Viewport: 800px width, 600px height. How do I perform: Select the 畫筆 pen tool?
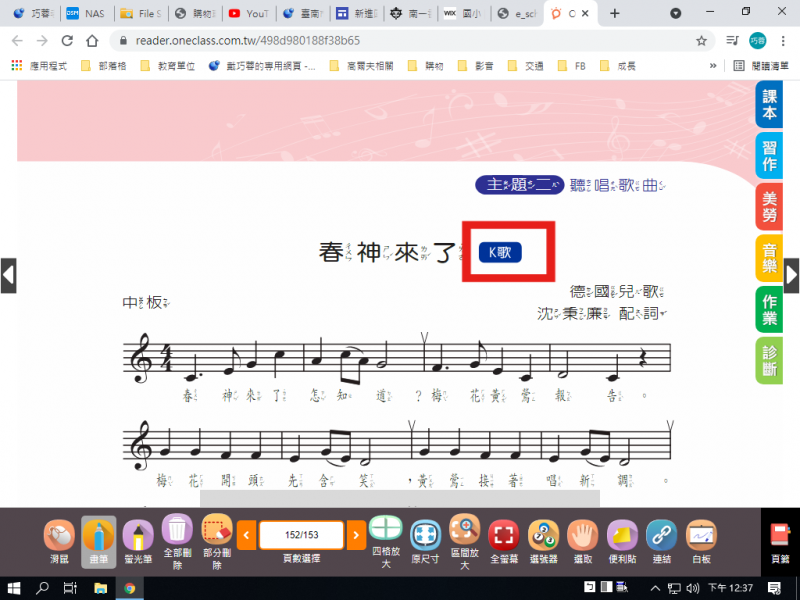pyautogui.click(x=98, y=536)
